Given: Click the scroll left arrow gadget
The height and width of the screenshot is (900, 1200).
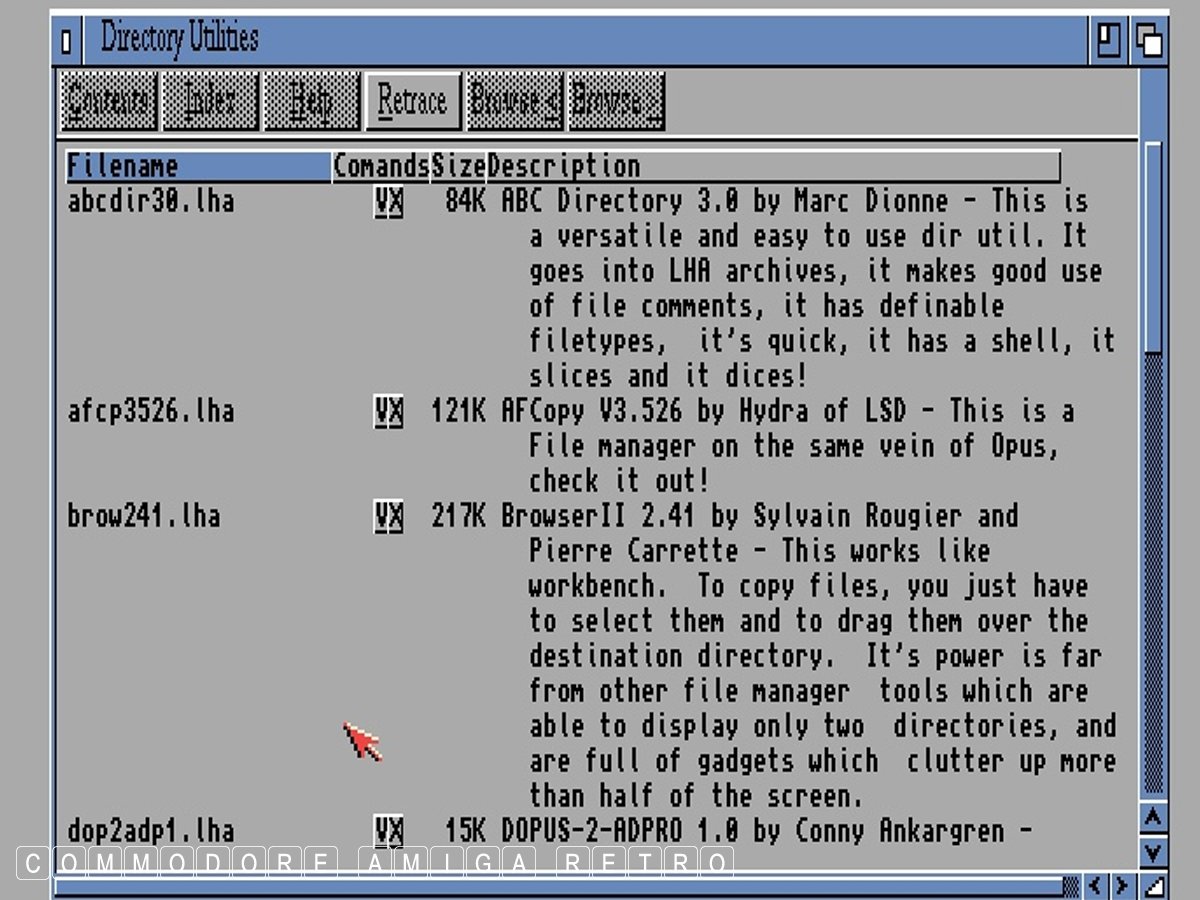Looking at the screenshot, I should [1097, 886].
